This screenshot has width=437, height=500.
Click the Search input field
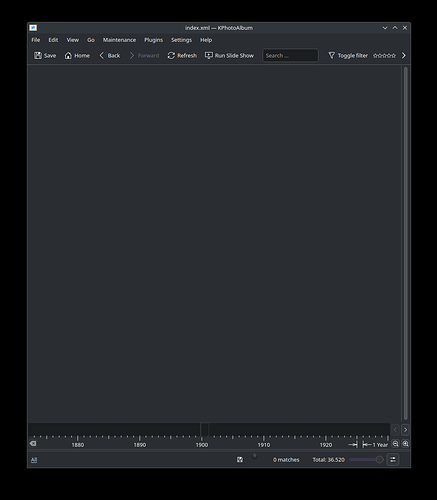pos(290,55)
